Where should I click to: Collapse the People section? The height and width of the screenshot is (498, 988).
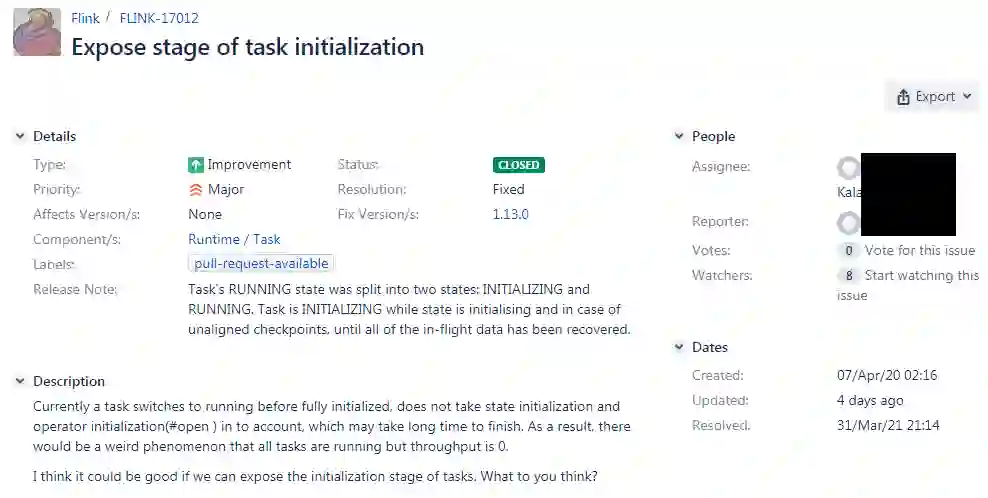coord(678,136)
